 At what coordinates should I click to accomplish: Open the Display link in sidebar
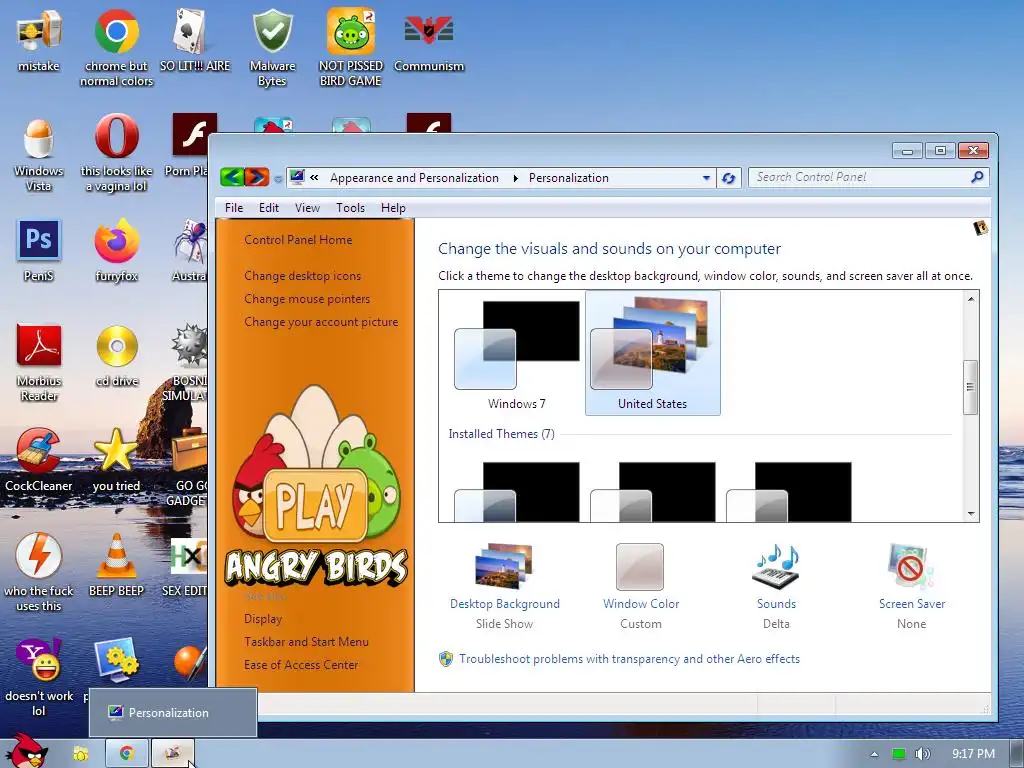pos(263,618)
